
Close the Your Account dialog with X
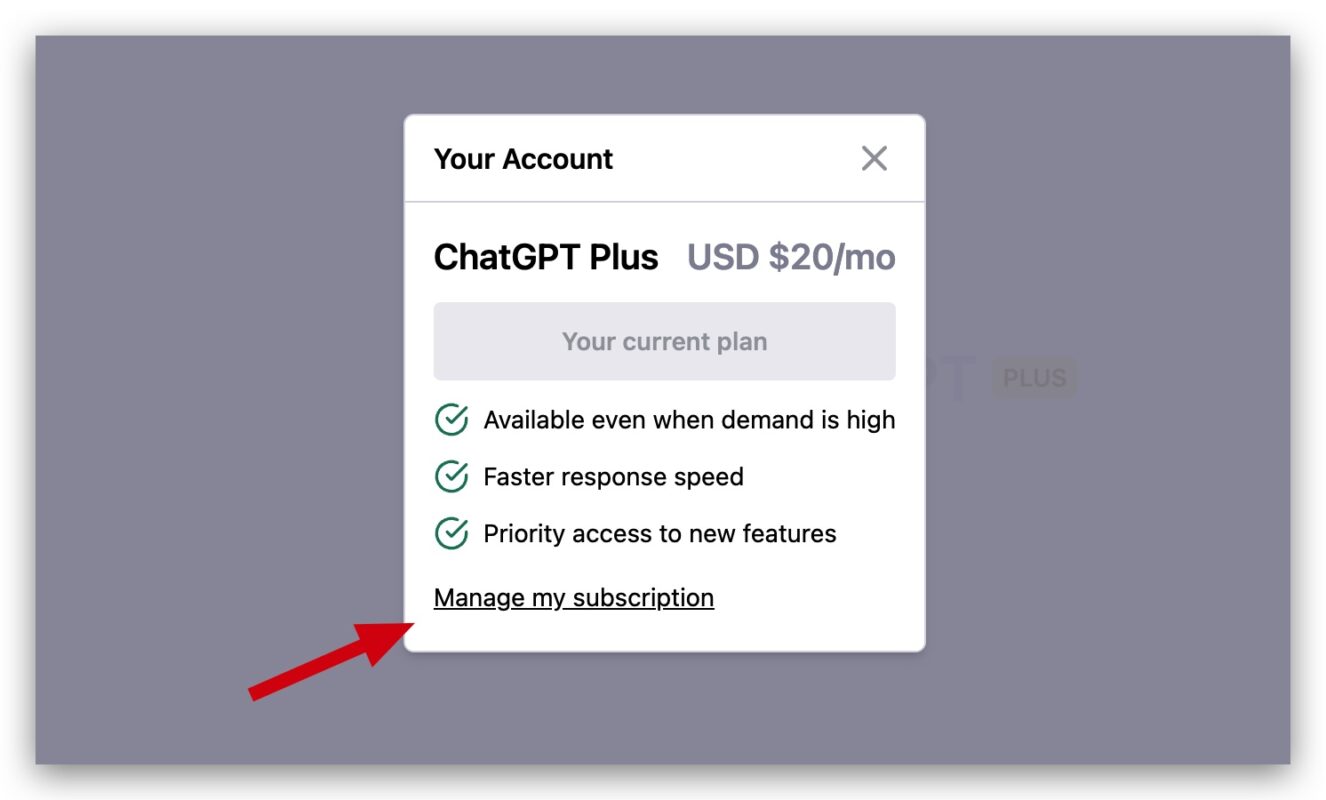[x=874, y=158]
